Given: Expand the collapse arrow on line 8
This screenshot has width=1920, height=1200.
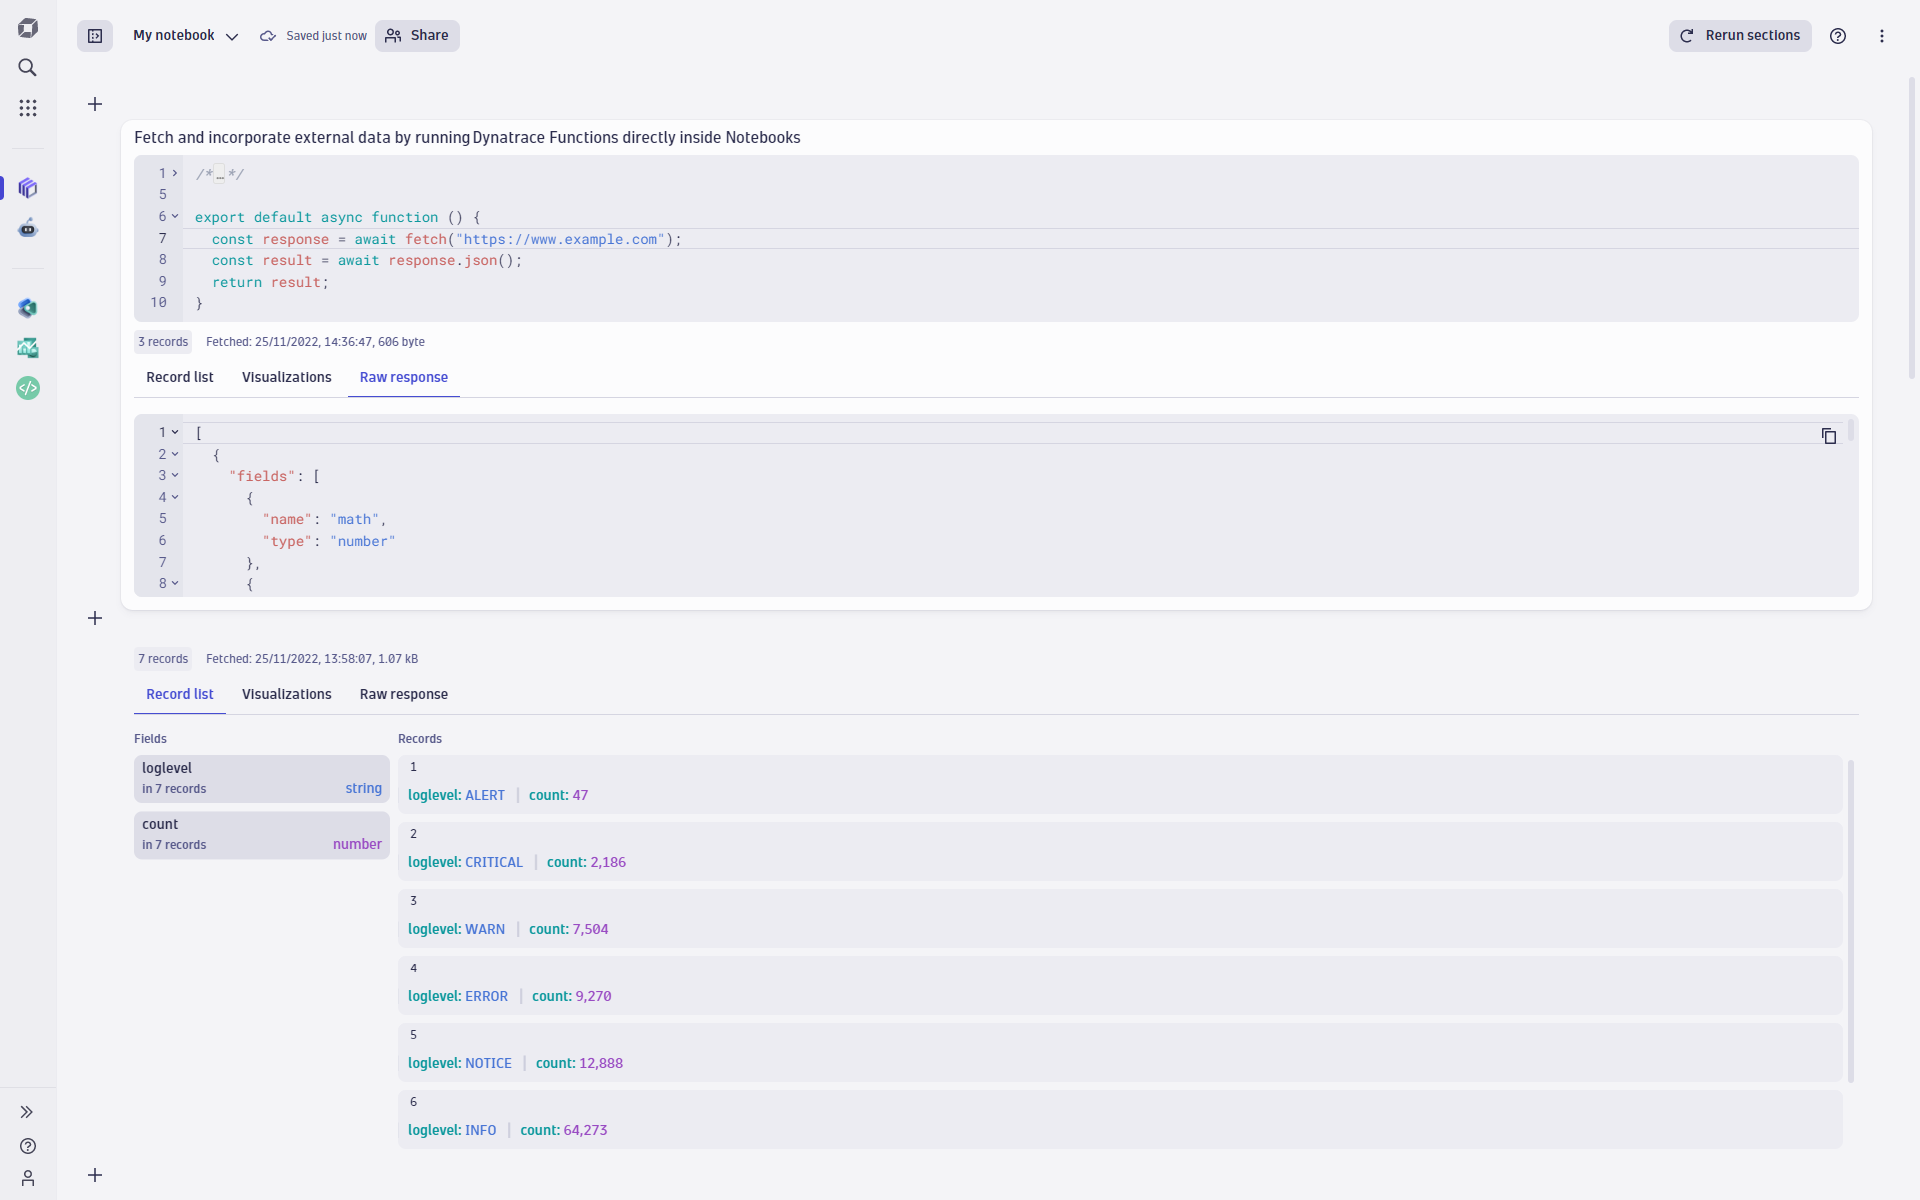Looking at the screenshot, I should point(177,582).
